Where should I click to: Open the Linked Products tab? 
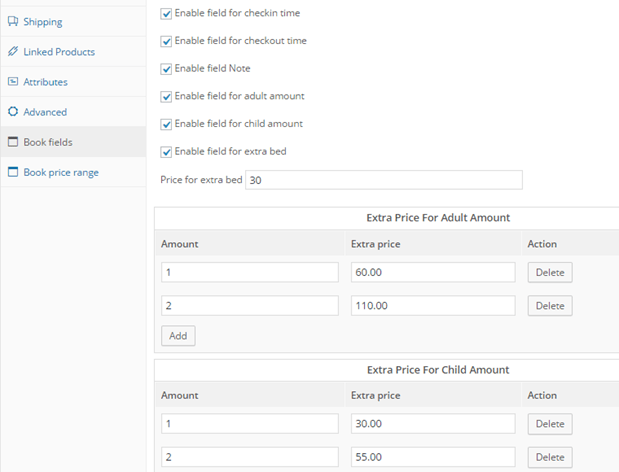[59, 51]
